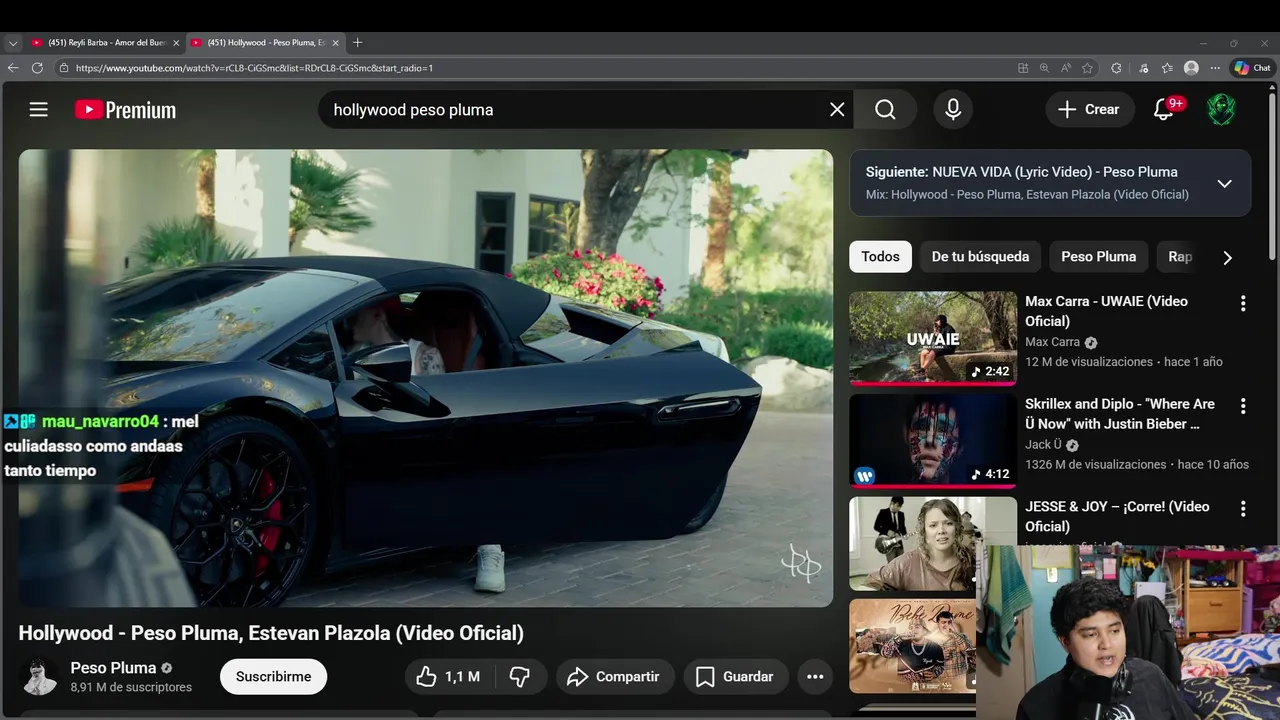This screenshot has height=720, width=1280.
Task: Open the tab actions dropdown menu
Action: pyautogui.click(x=12, y=43)
